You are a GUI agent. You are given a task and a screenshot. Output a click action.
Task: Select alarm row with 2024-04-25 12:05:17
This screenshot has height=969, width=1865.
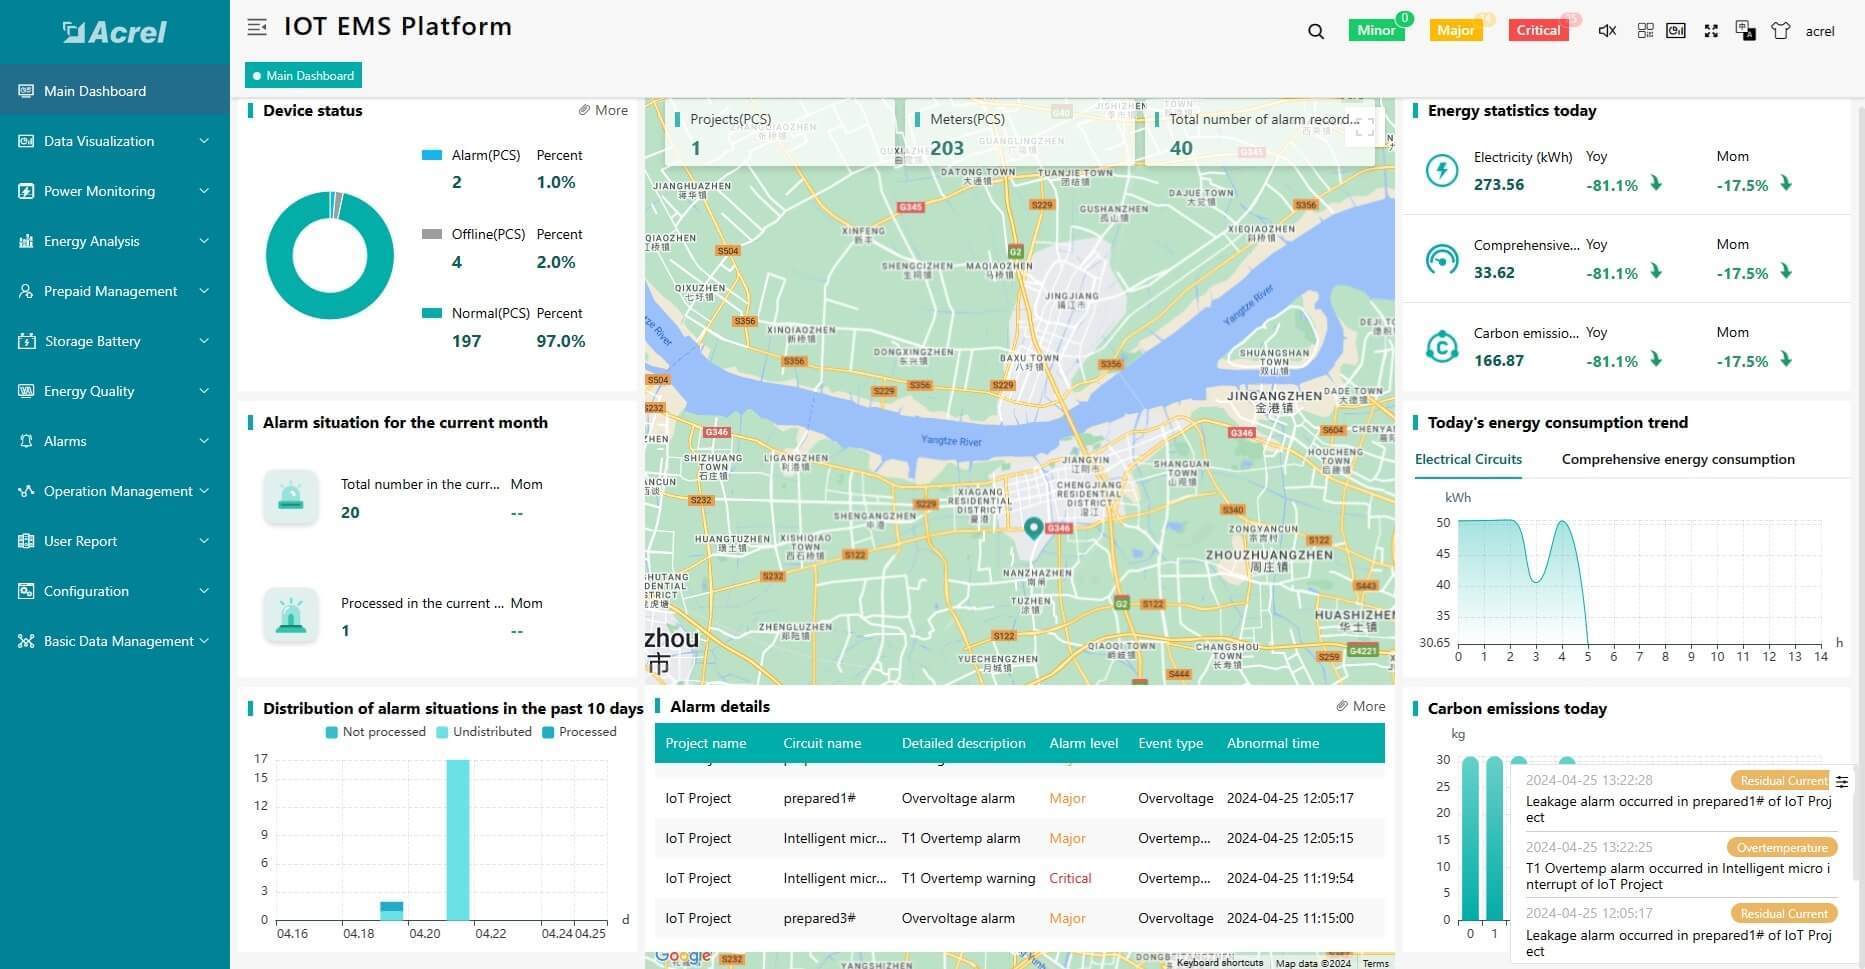1020,798
